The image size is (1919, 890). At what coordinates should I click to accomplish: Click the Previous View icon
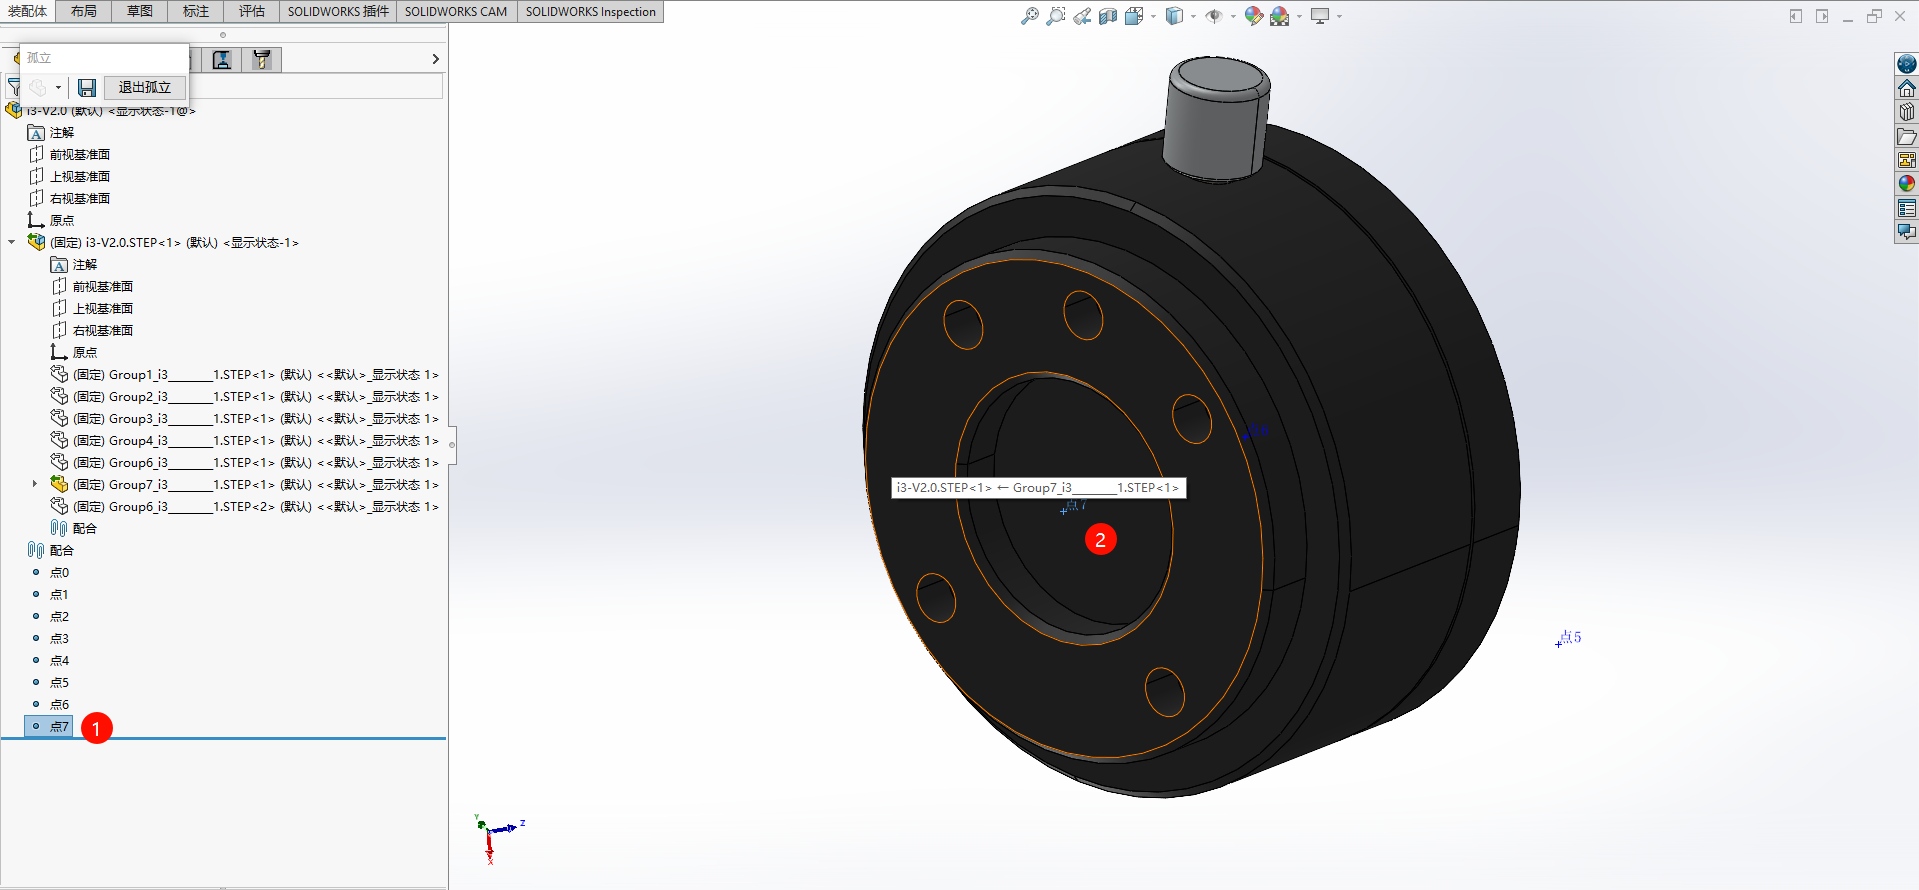click(x=1082, y=16)
